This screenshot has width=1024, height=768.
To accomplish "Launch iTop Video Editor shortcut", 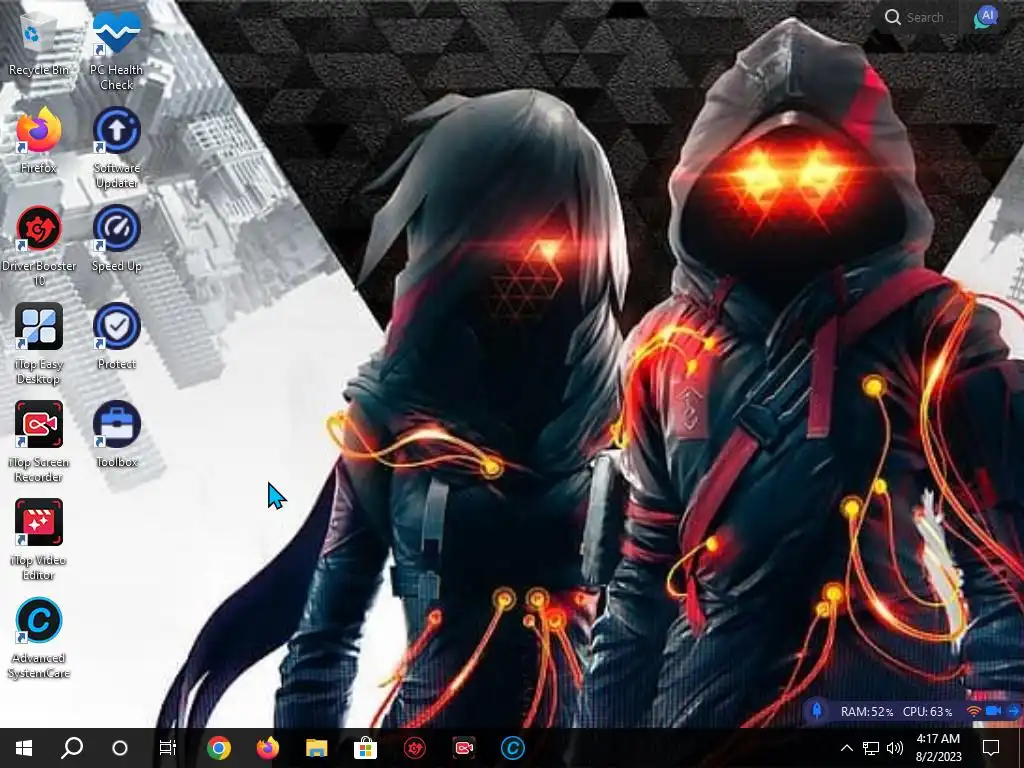I will pos(39,539).
